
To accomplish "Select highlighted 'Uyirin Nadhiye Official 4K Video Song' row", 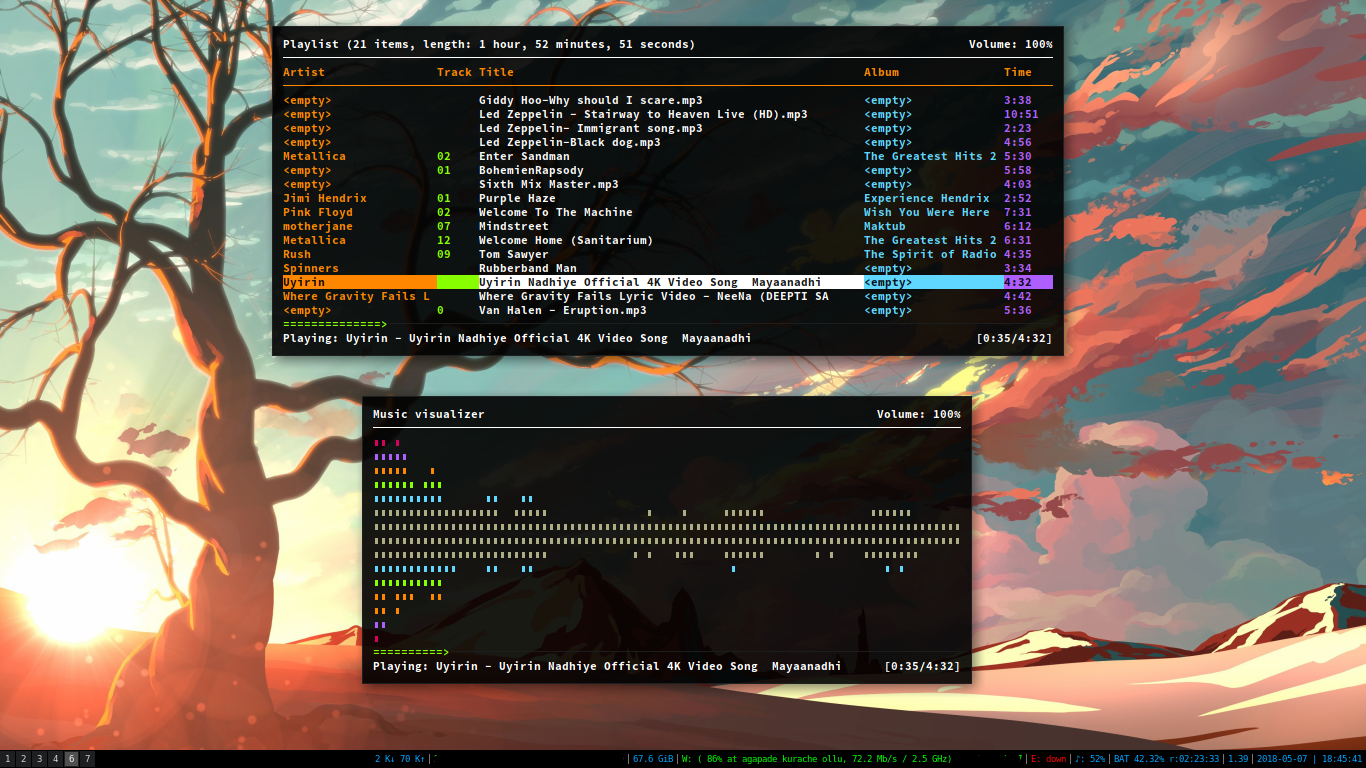I will pyautogui.click(x=667, y=282).
